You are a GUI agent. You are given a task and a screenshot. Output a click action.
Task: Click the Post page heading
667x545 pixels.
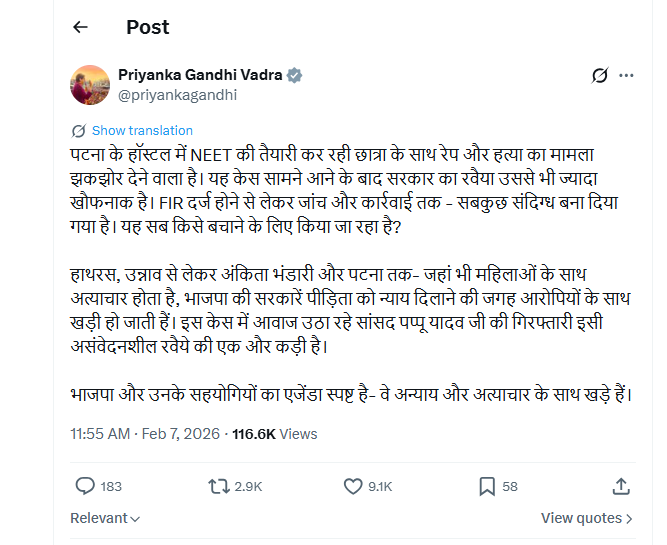point(148,28)
